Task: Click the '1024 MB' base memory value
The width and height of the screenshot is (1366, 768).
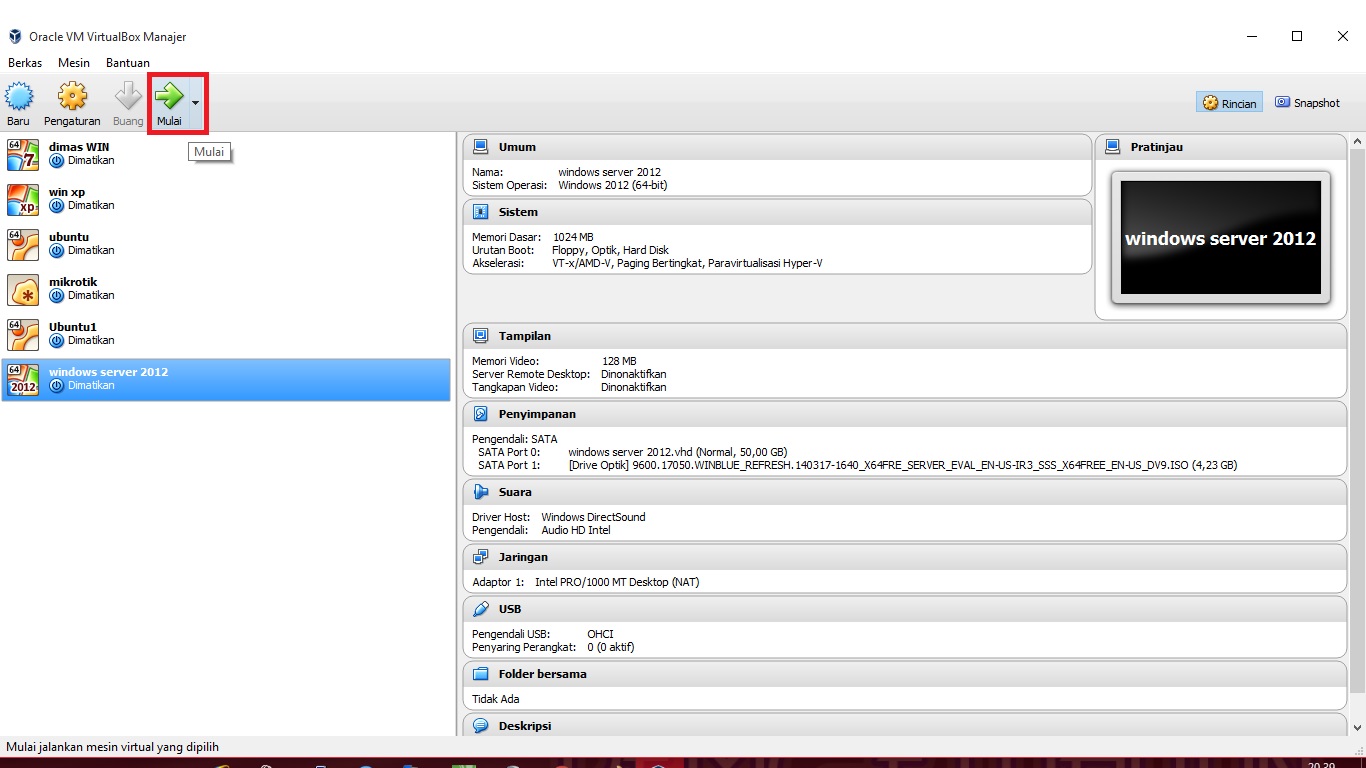Action: [x=573, y=237]
